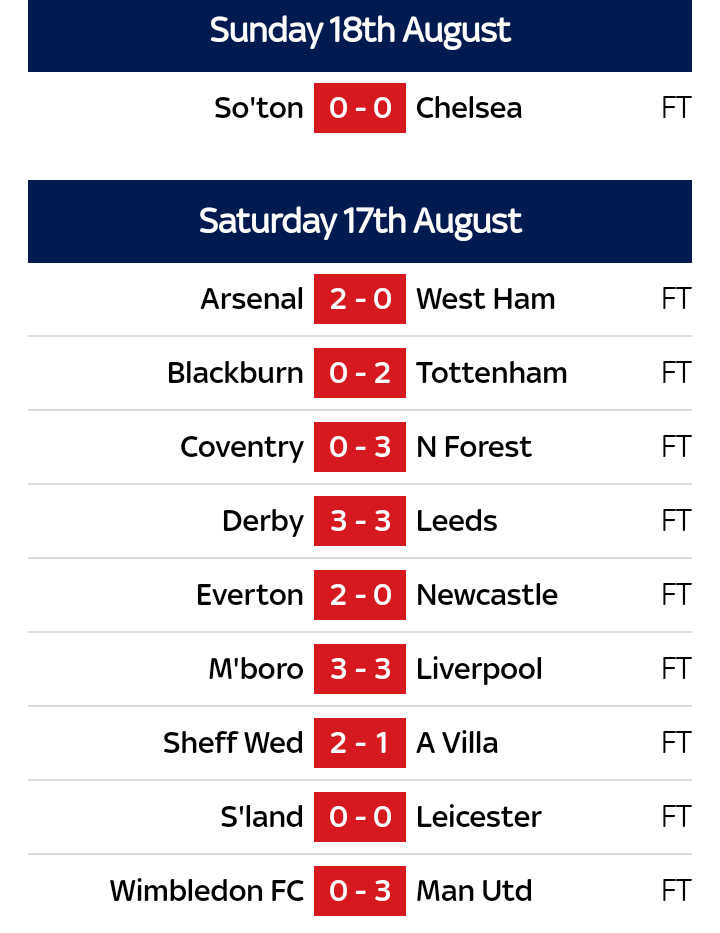Click the Wimbledon FC team name
720x933 pixels.
pyautogui.click(x=206, y=891)
